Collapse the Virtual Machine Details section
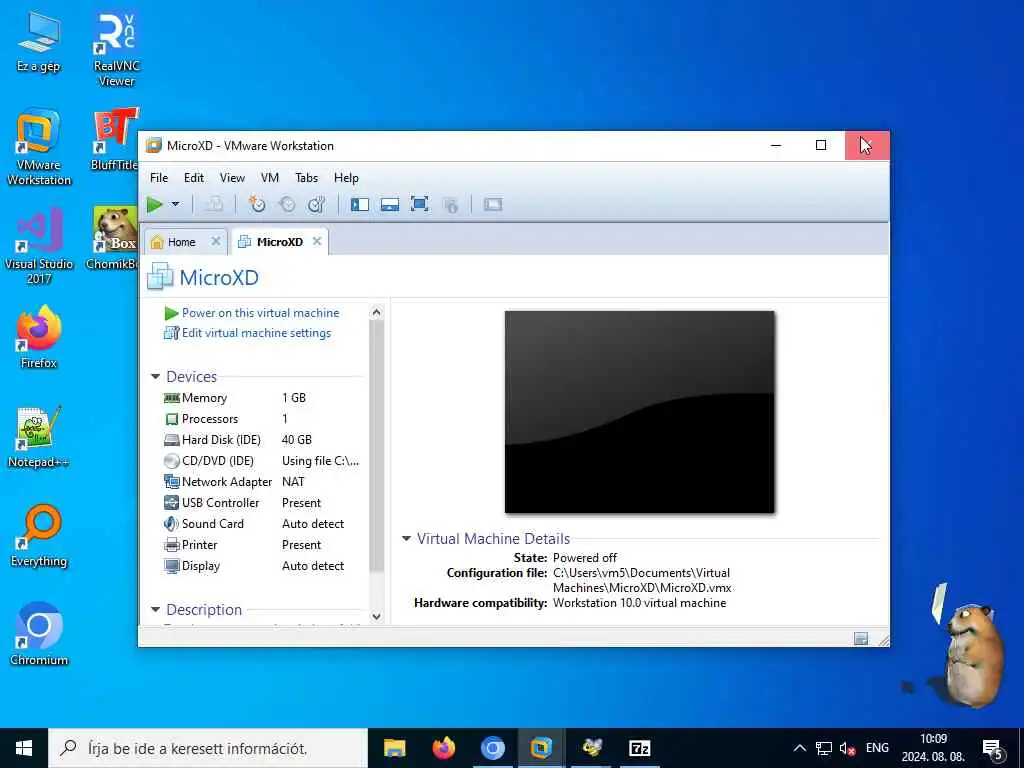Viewport: 1024px width, 768px height. pyautogui.click(x=406, y=539)
